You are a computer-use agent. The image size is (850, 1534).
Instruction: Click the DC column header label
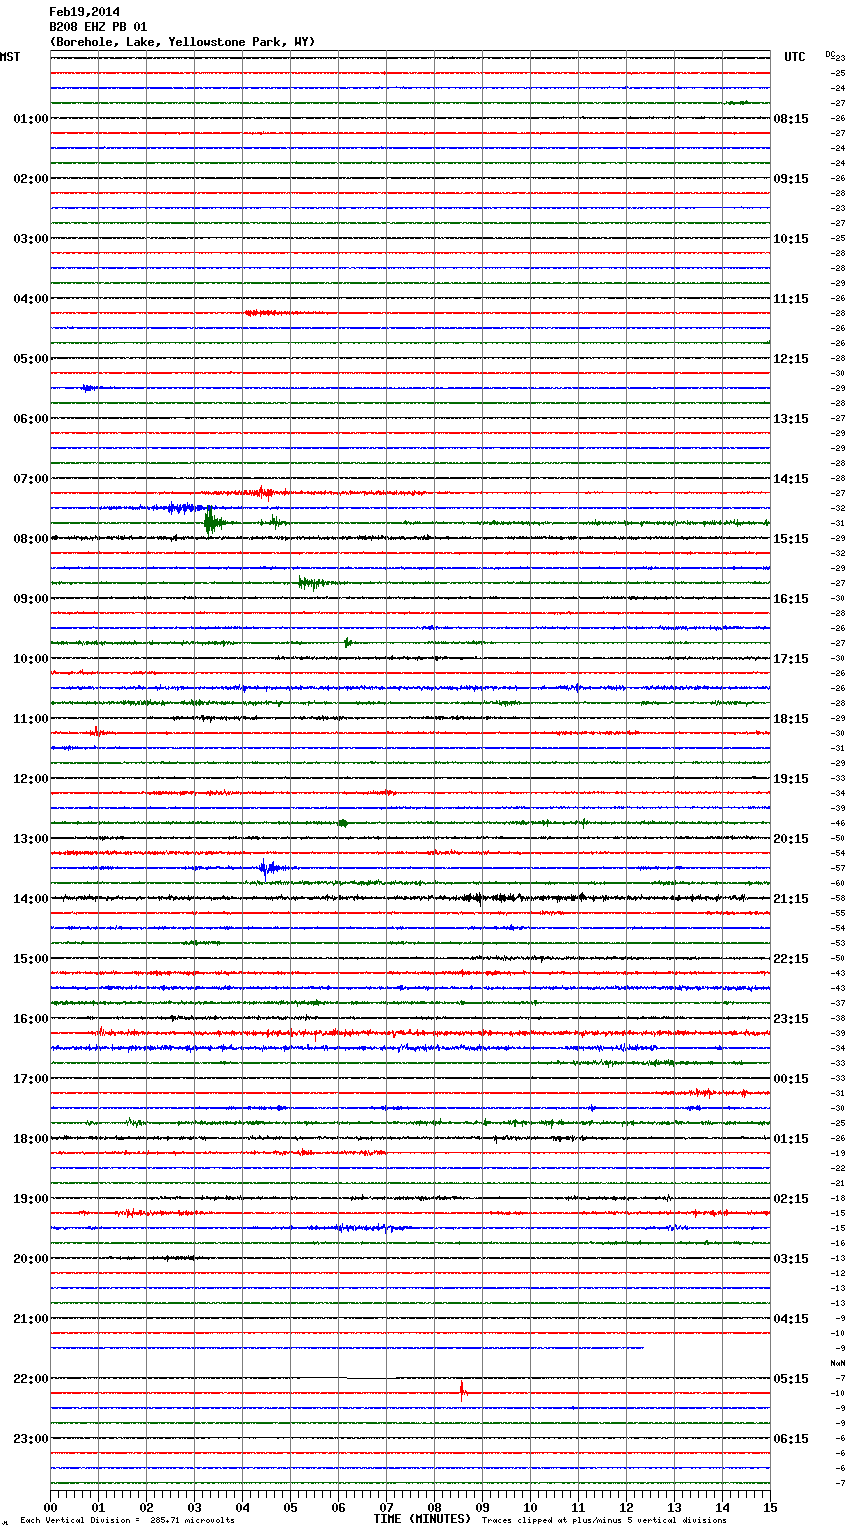[x=830, y=54]
